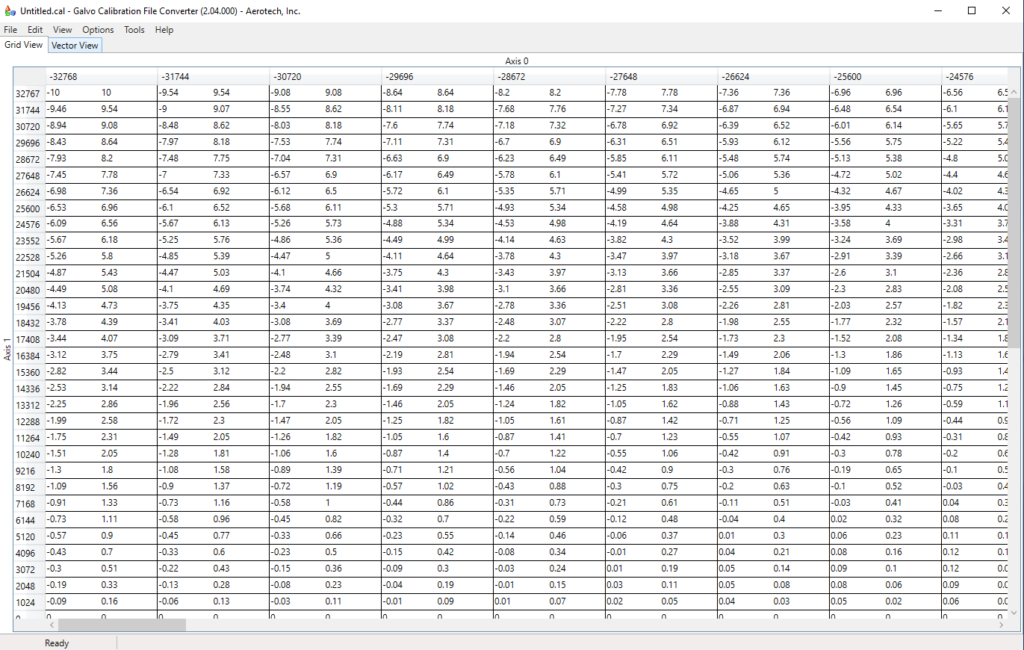Open the Help menu
The width and height of the screenshot is (1024, 650).
pos(164,30)
